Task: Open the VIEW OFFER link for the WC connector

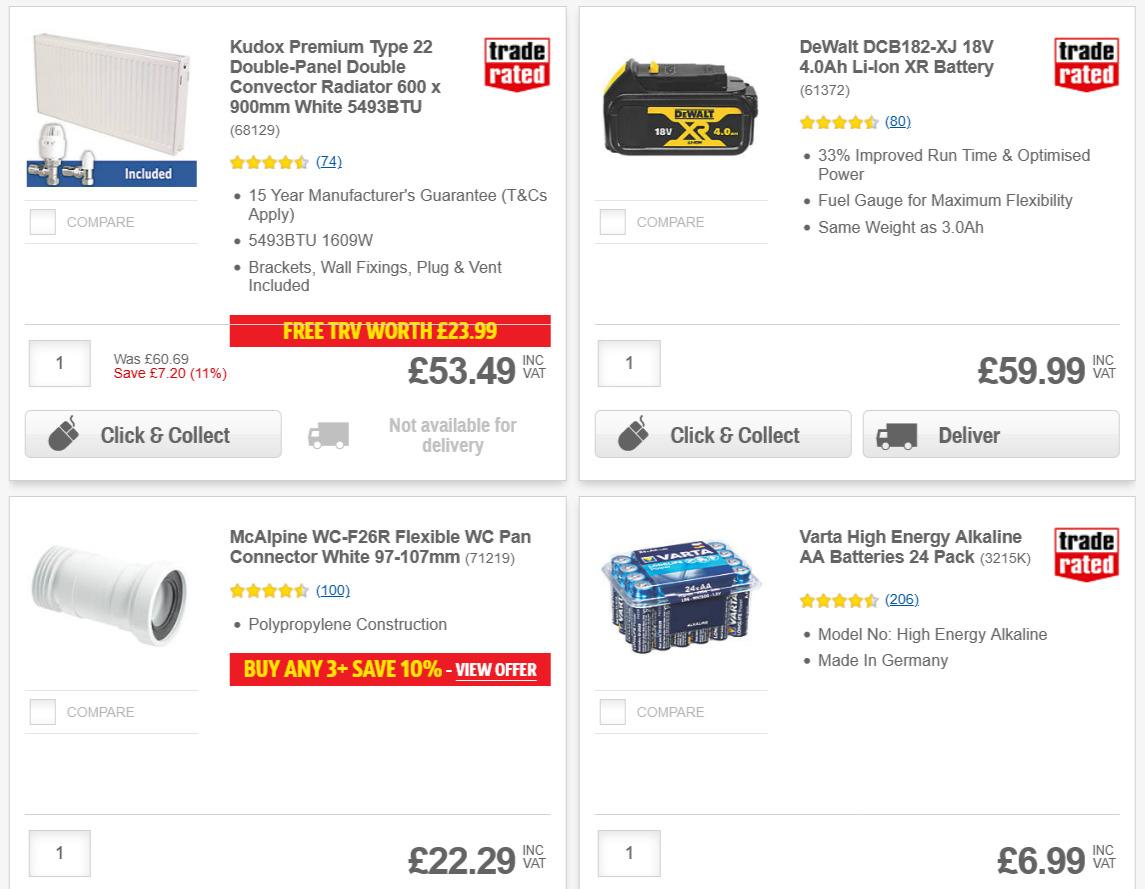Action: 495,670
